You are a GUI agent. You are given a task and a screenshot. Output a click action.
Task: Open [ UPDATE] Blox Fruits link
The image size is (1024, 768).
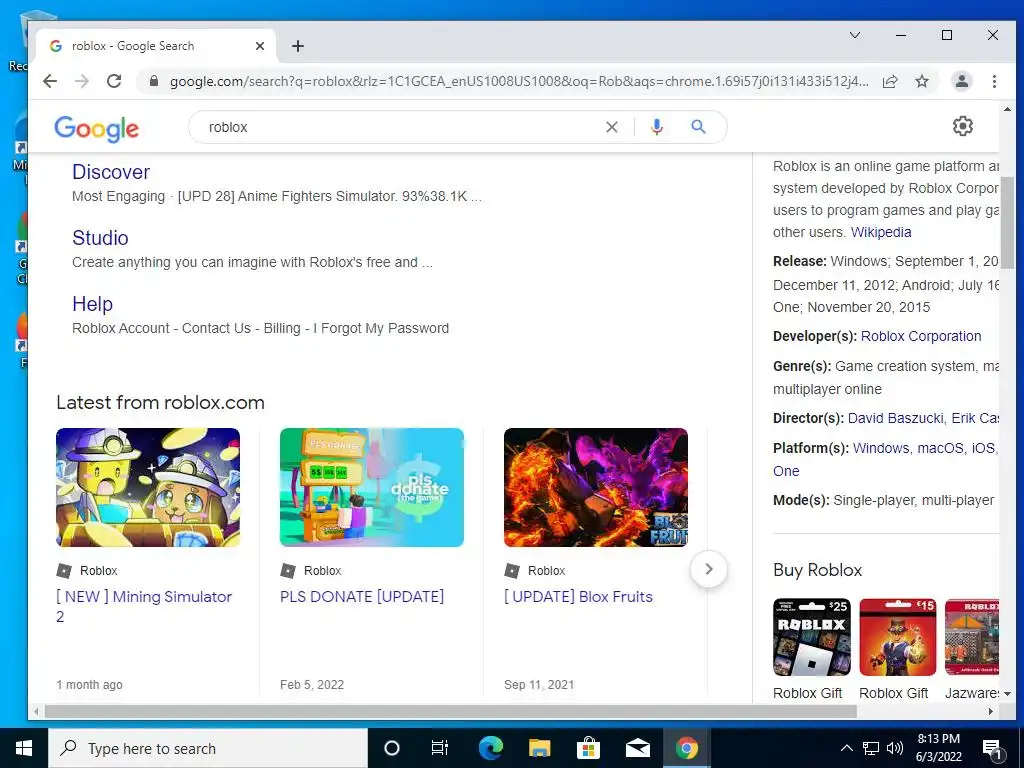[578, 596]
